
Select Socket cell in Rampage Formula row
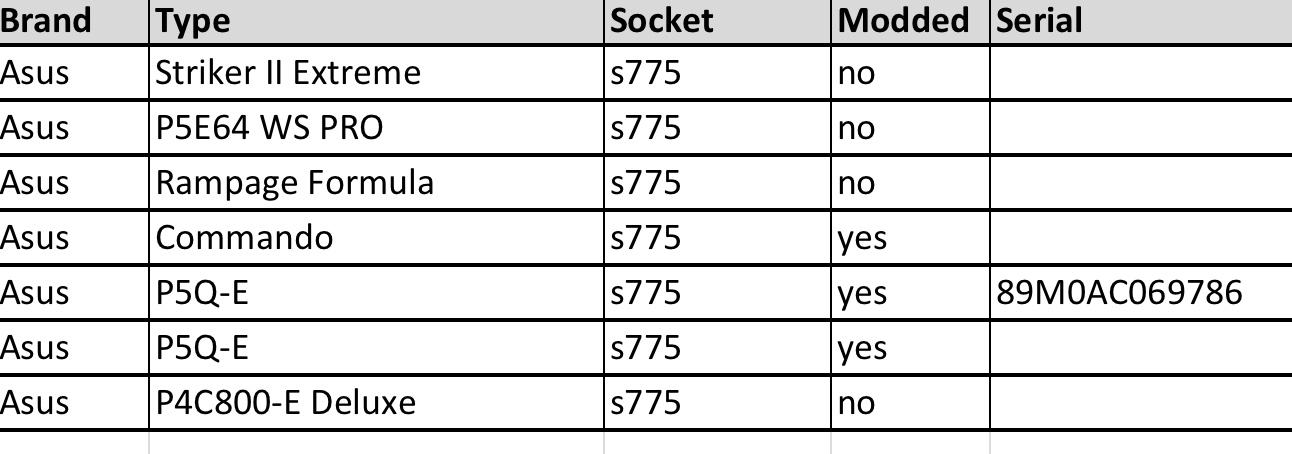tap(718, 182)
